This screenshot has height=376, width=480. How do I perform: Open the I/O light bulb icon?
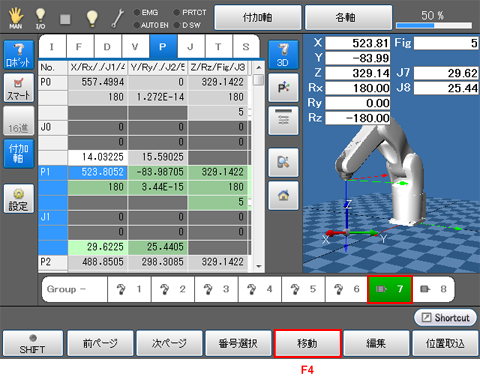click(x=40, y=18)
